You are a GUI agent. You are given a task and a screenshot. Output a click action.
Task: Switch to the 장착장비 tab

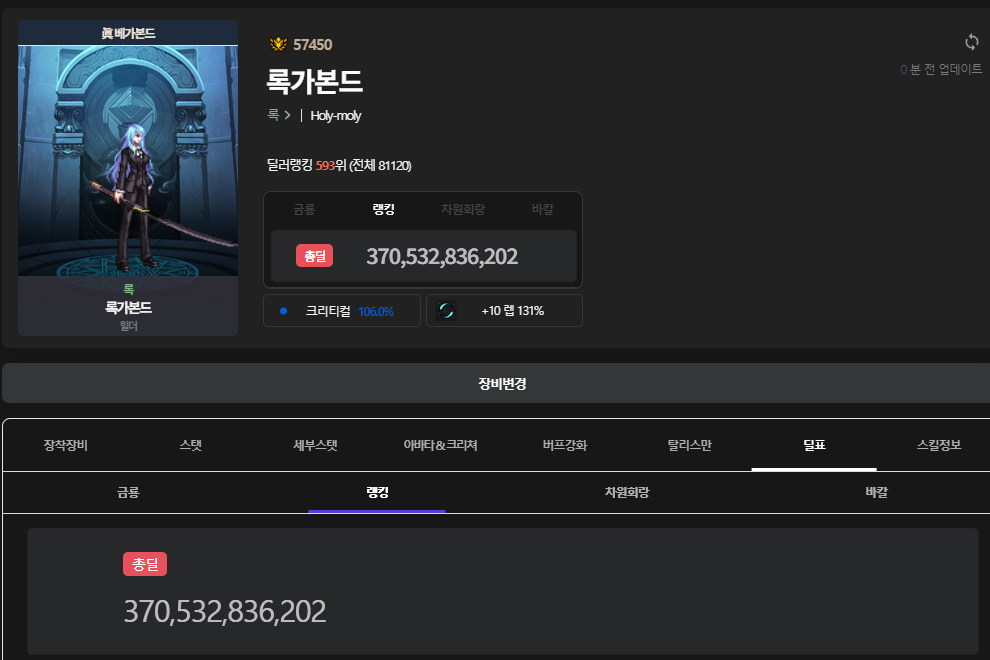66,445
